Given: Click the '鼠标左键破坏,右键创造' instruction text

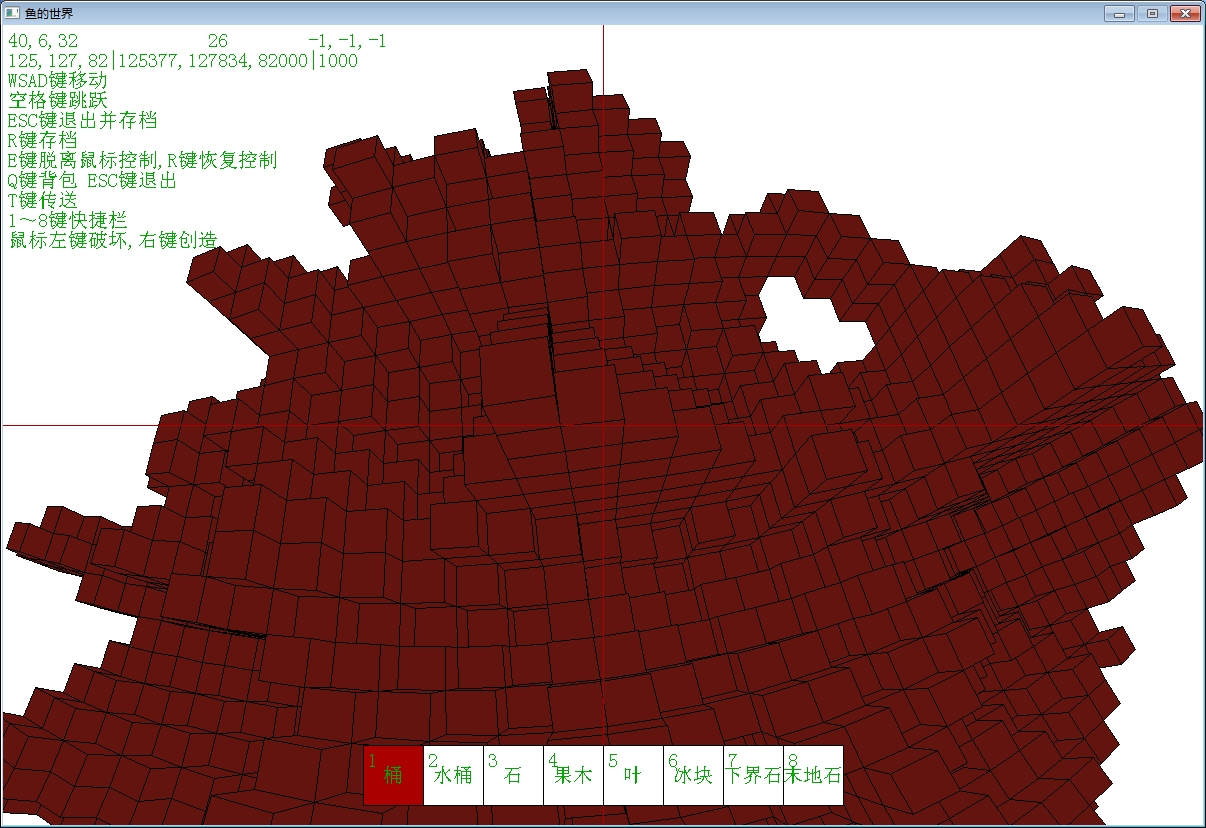Looking at the screenshot, I should (x=112, y=241).
